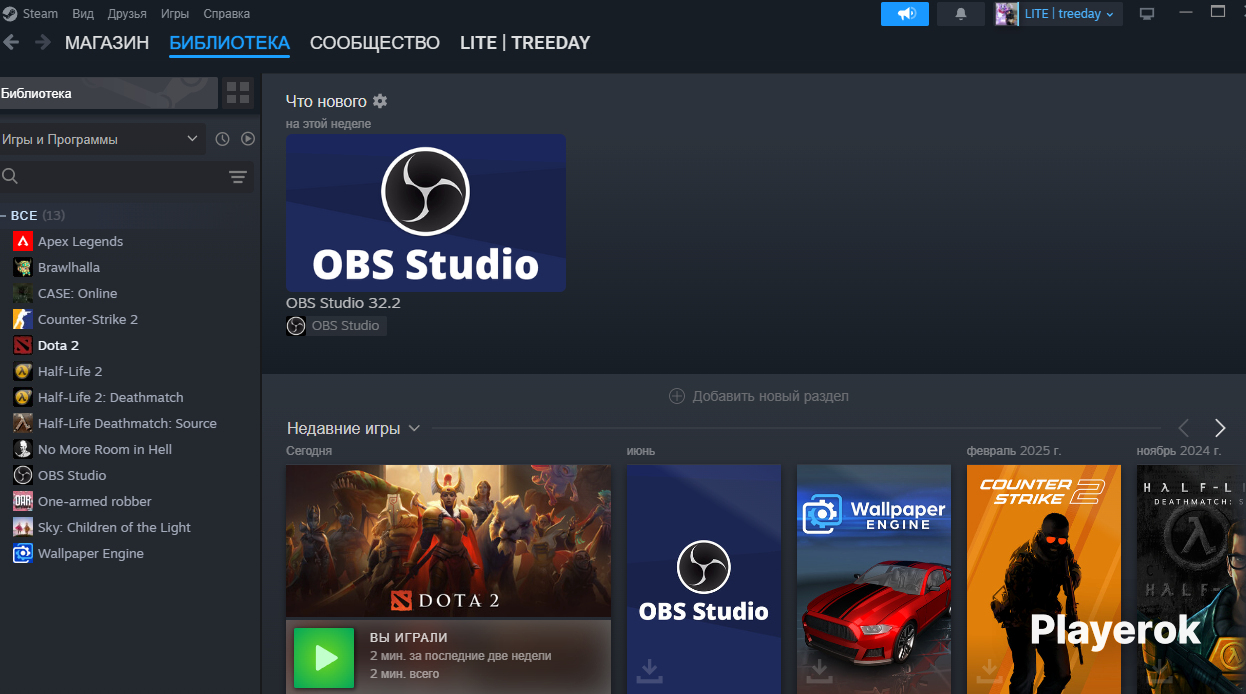This screenshot has width=1246, height=694.
Task: Click the Counter-Strike 2 icon in list
Action: coord(23,319)
